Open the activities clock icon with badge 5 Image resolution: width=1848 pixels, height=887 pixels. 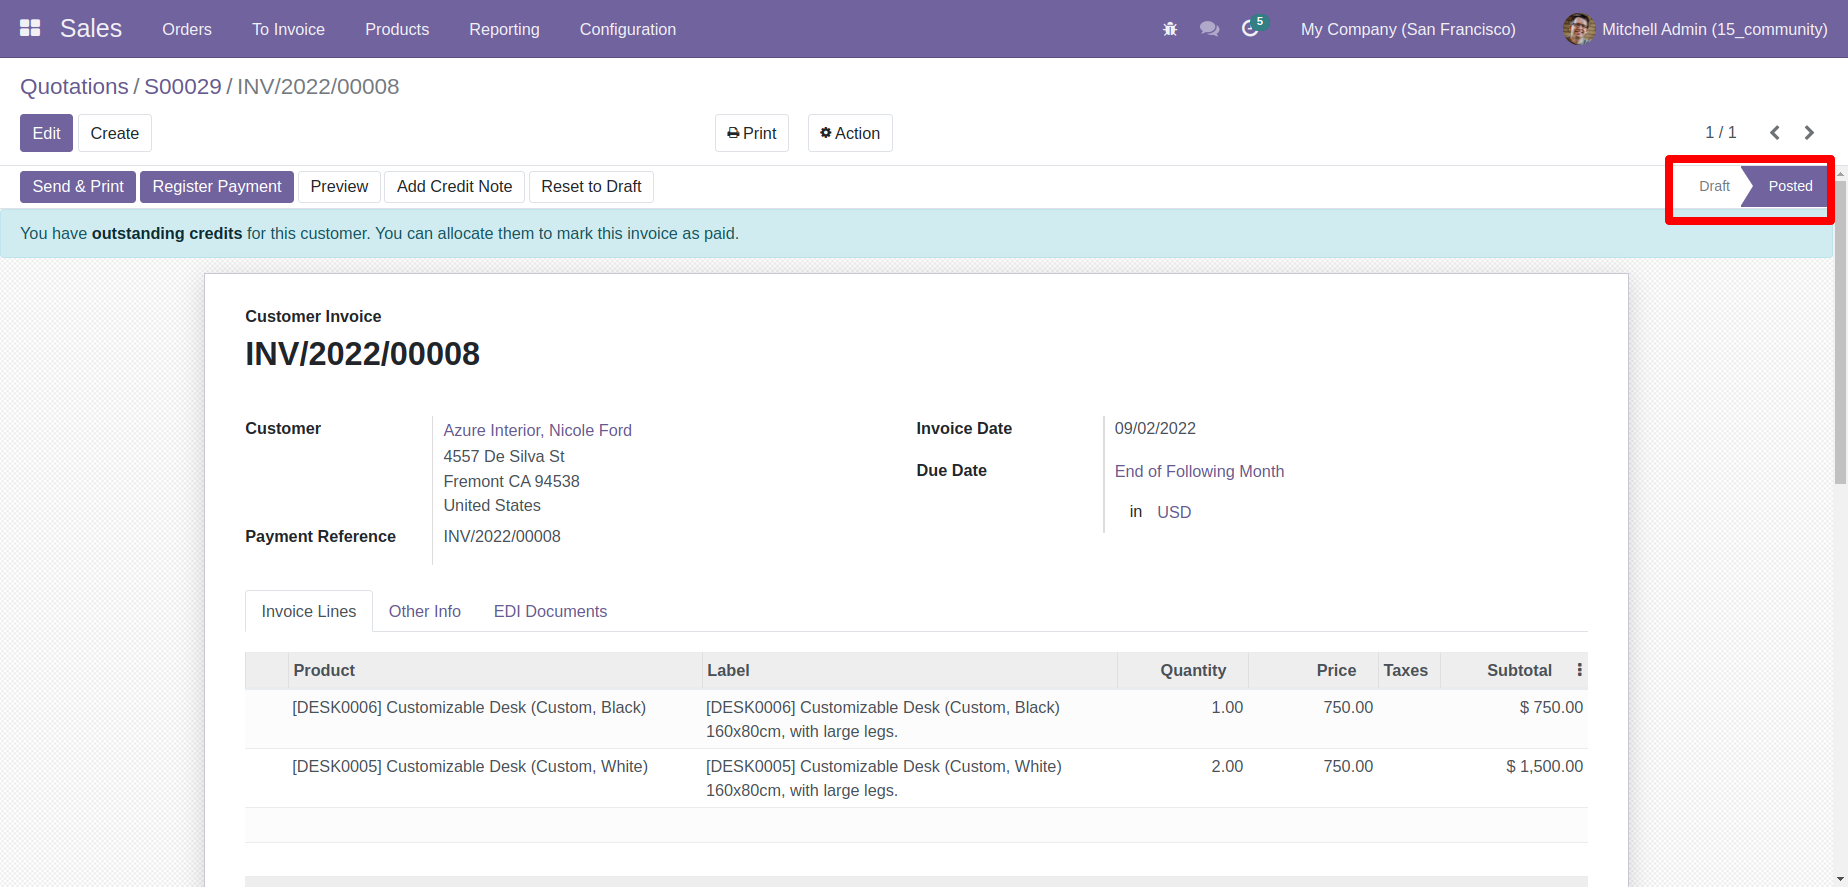[1252, 27]
